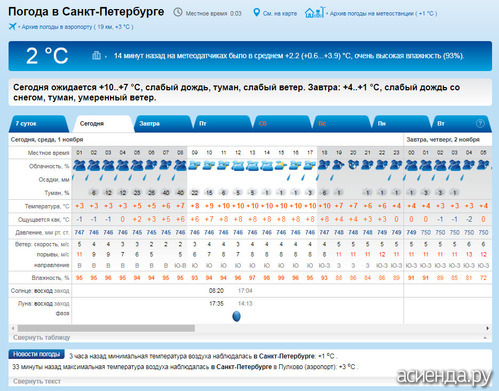499x391 pixels.
Task: Click the Завтра, четверг, 2 ноября header
Action: [443, 140]
